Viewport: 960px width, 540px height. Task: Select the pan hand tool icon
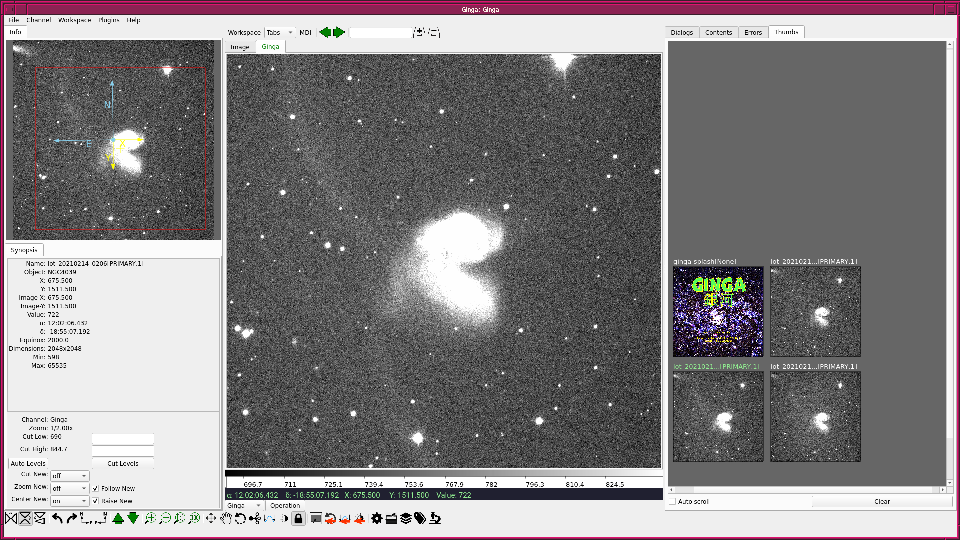[x=226, y=518]
